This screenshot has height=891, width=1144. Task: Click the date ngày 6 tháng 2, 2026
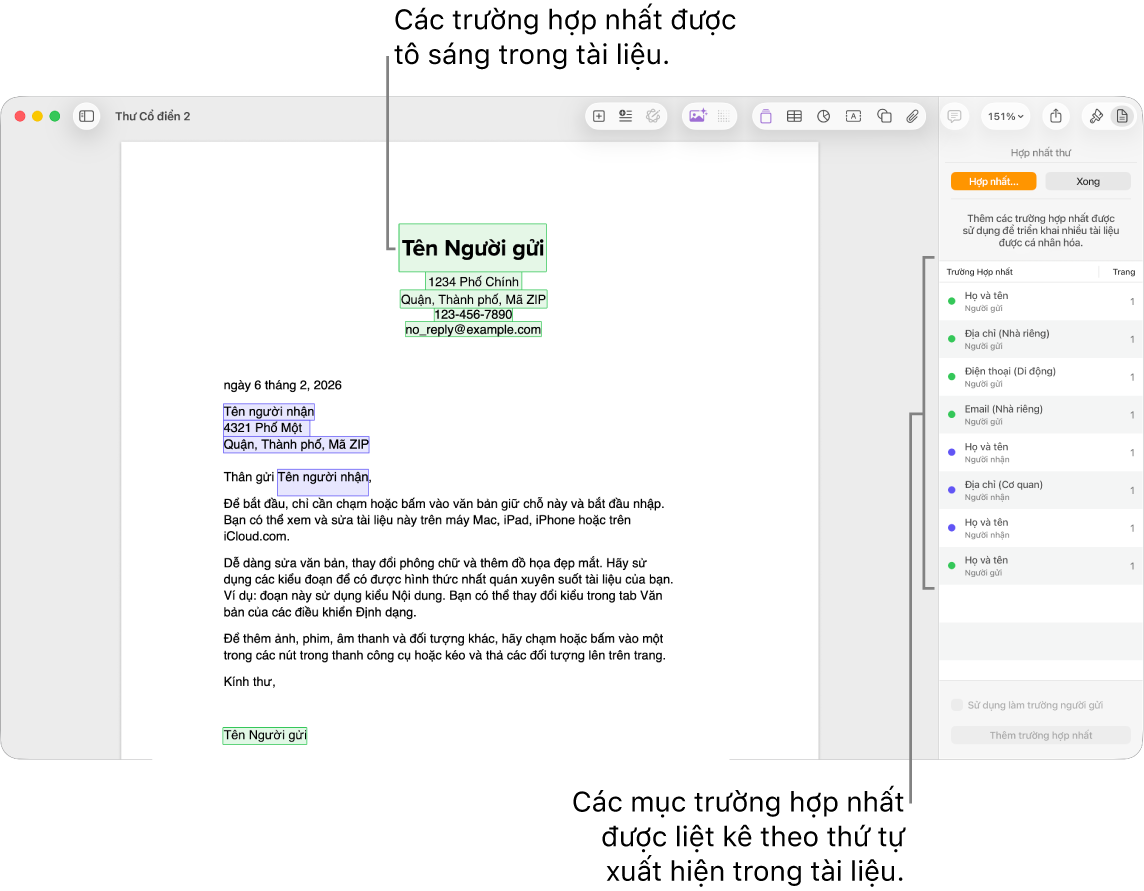[x=282, y=385]
